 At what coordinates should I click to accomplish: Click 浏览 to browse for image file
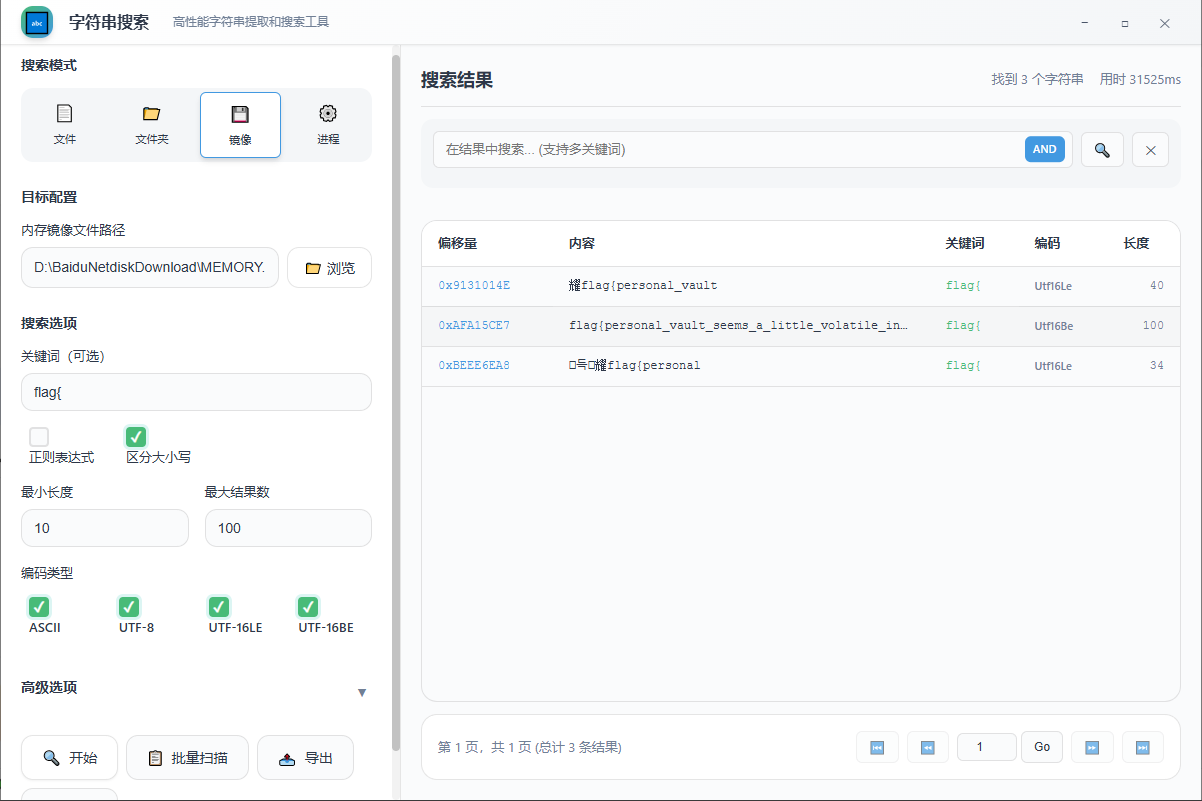pos(329,268)
